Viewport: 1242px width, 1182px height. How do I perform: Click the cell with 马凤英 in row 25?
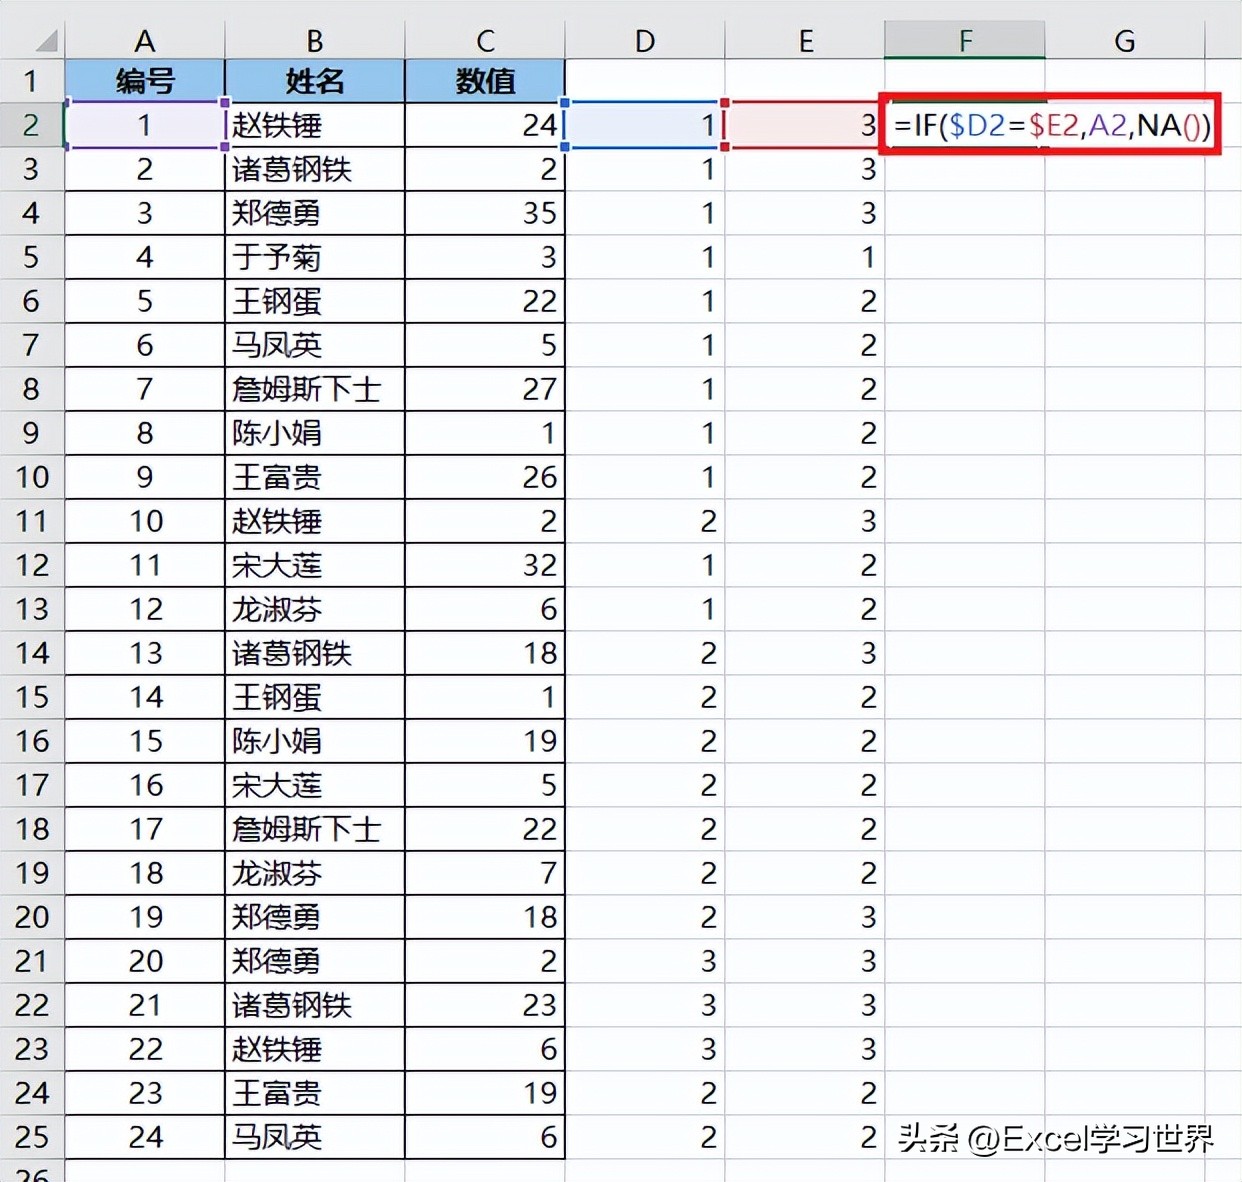(x=314, y=1137)
